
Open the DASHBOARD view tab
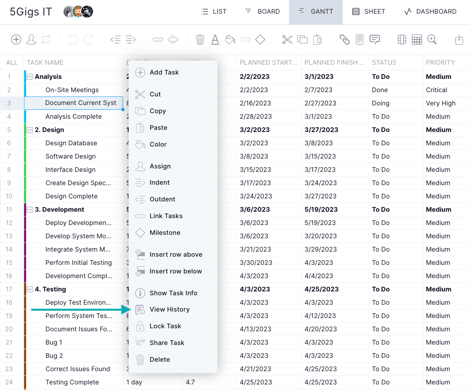(x=430, y=12)
